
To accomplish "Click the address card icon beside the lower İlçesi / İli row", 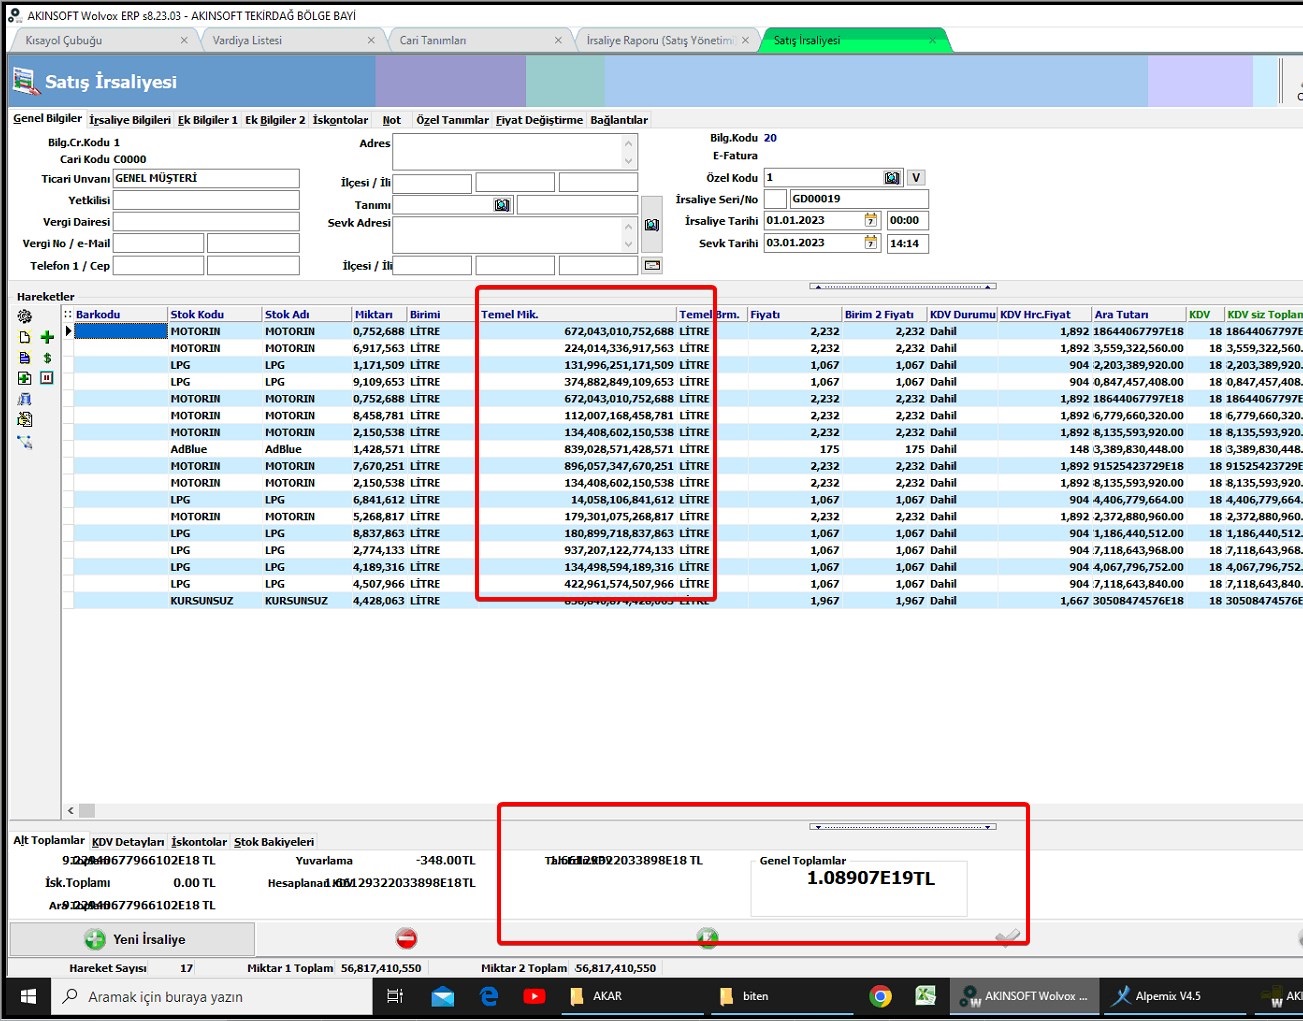I will pyautogui.click(x=652, y=265).
